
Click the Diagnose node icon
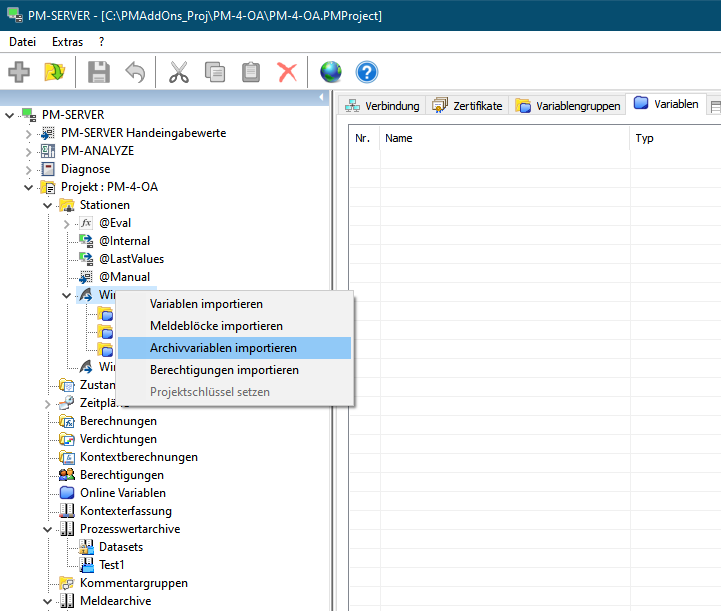(48, 169)
